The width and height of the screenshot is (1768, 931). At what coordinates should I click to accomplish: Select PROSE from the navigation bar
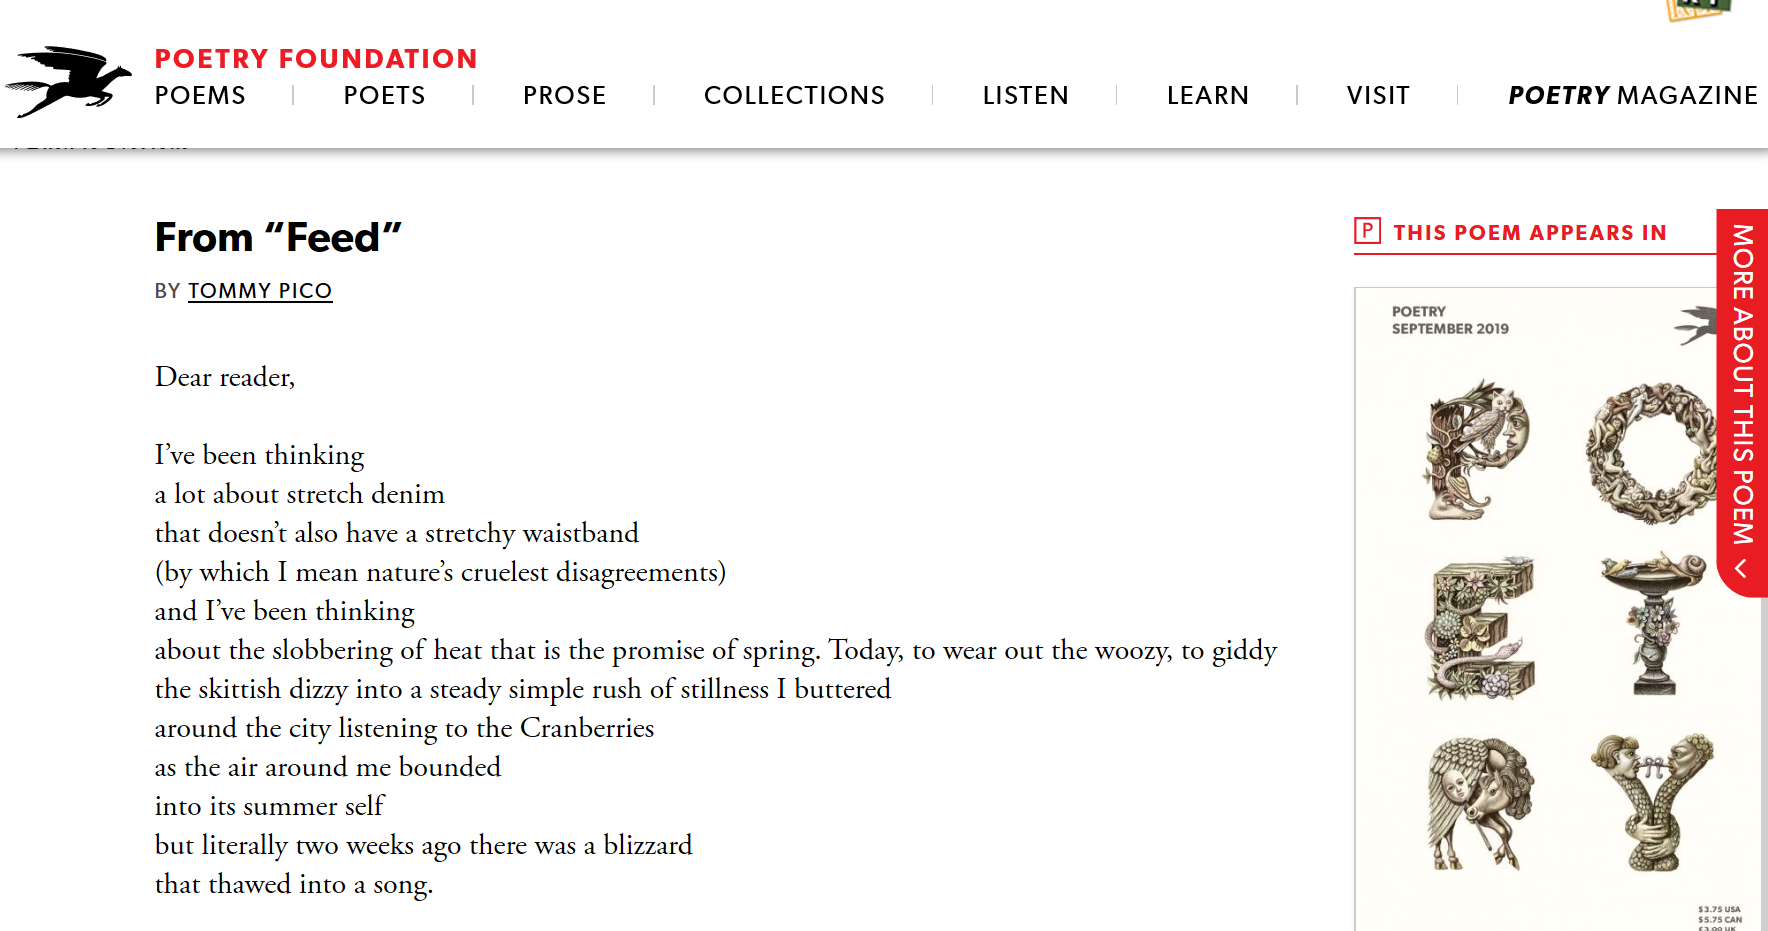[564, 95]
